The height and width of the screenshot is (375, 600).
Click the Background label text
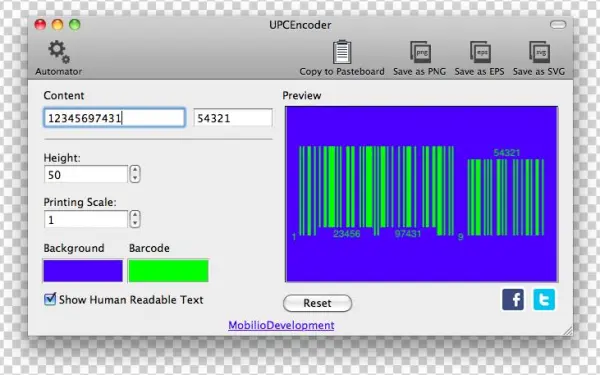[74, 248]
